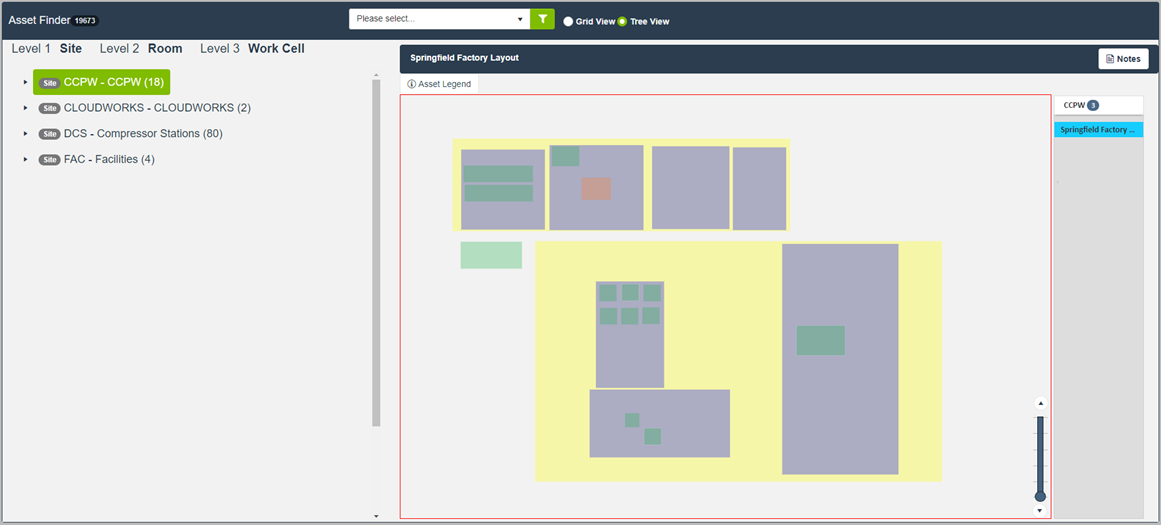
Task: Select the CCPW tab in right panel
Action: (x=1080, y=105)
